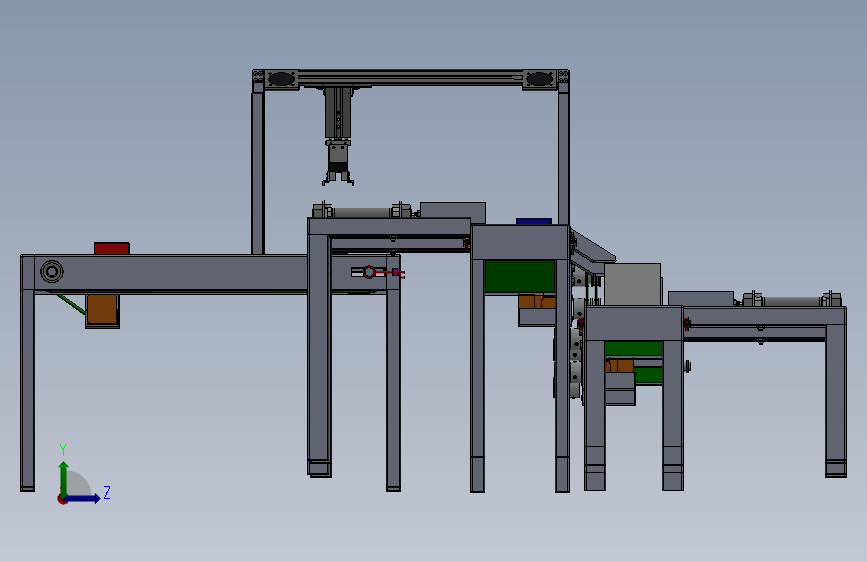Select the dark gray box on the center table
Image resolution: width=867 pixels, height=562 pixels.
click(453, 212)
